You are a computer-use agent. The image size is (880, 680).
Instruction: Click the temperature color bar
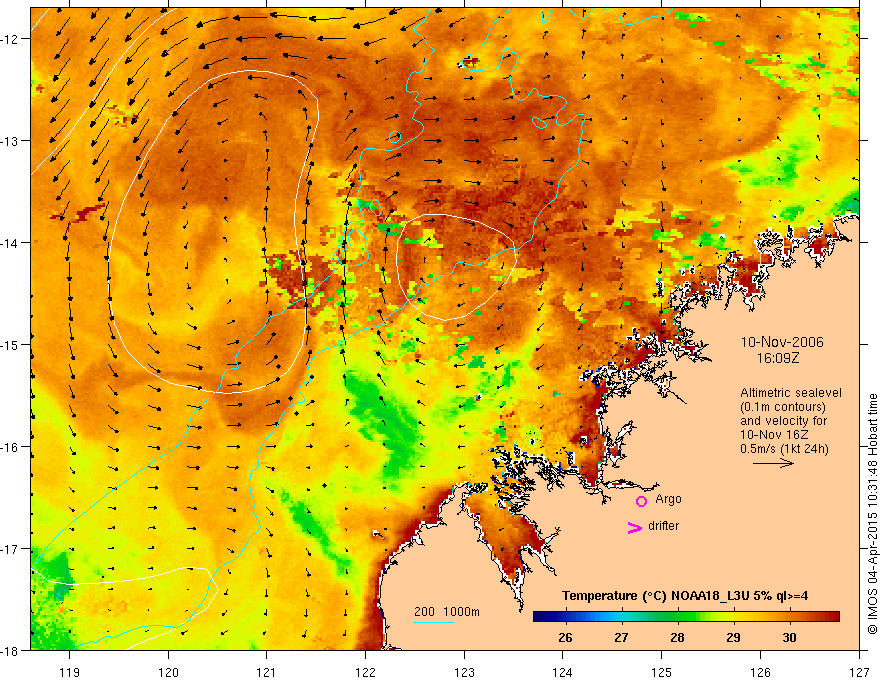coord(686,617)
